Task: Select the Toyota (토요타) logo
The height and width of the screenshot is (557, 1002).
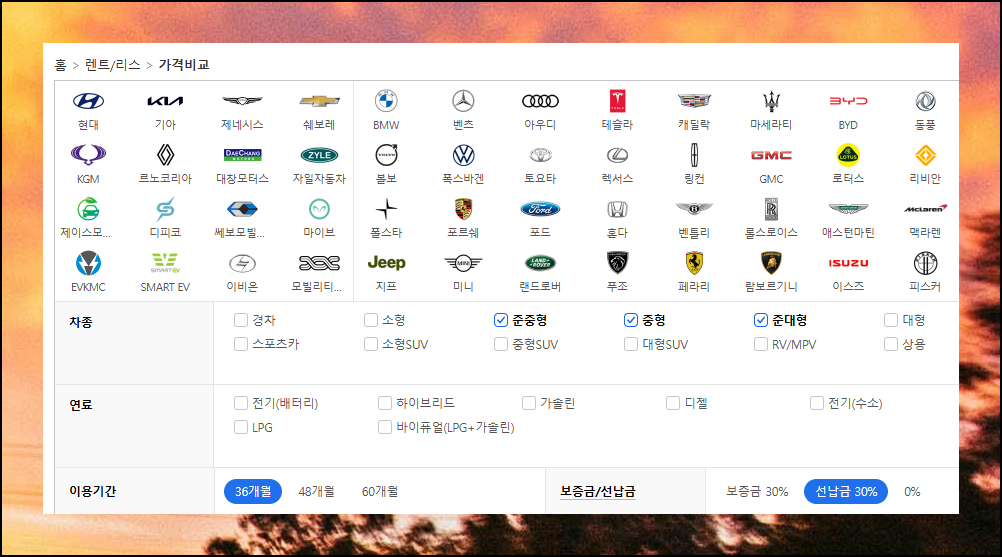Action: [540, 155]
